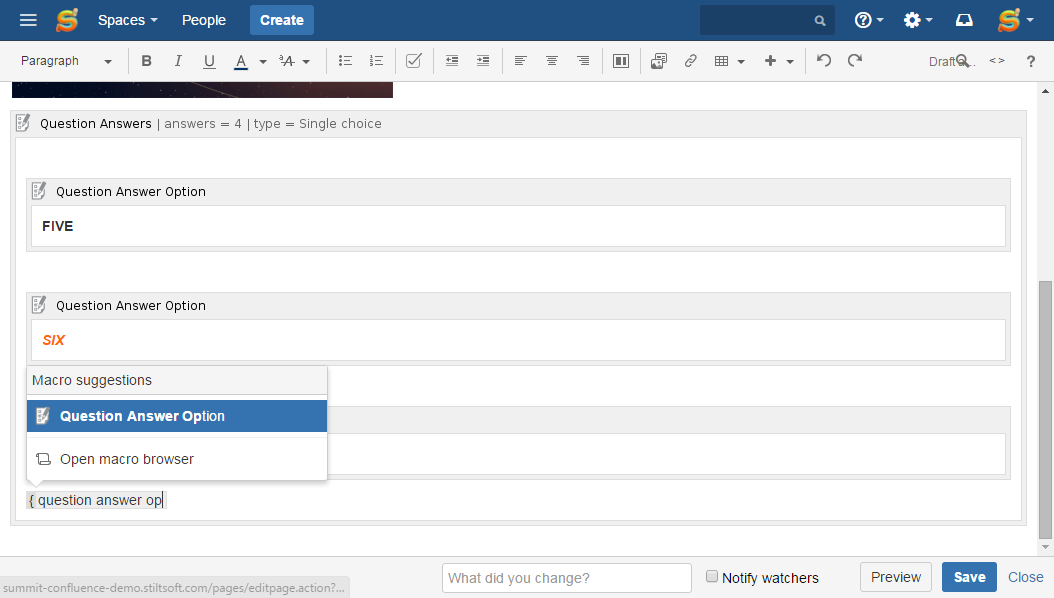Open the settings gear menu
The width and height of the screenshot is (1054, 598).
coord(918,20)
